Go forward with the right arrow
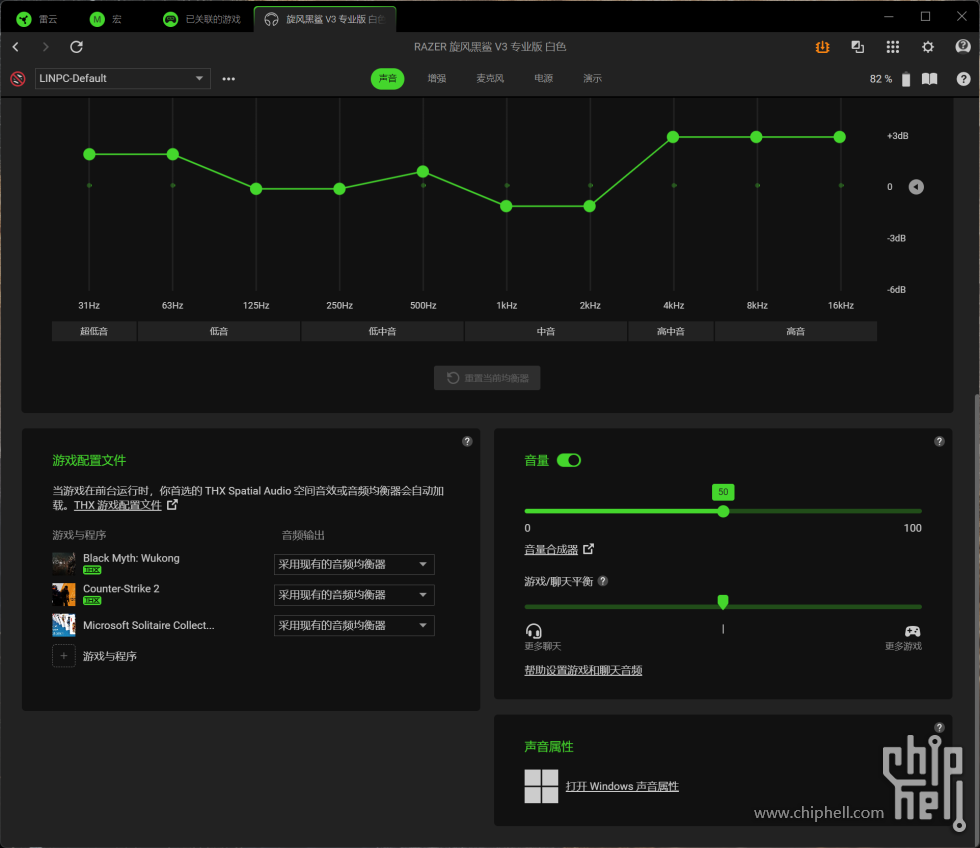This screenshot has height=848, width=980. pos(45,47)
